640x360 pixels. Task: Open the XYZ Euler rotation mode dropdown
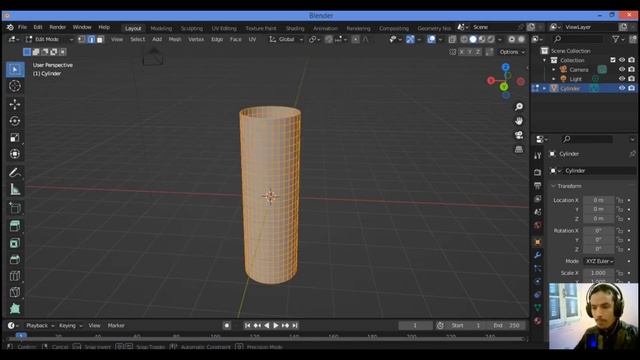[599, 261]
